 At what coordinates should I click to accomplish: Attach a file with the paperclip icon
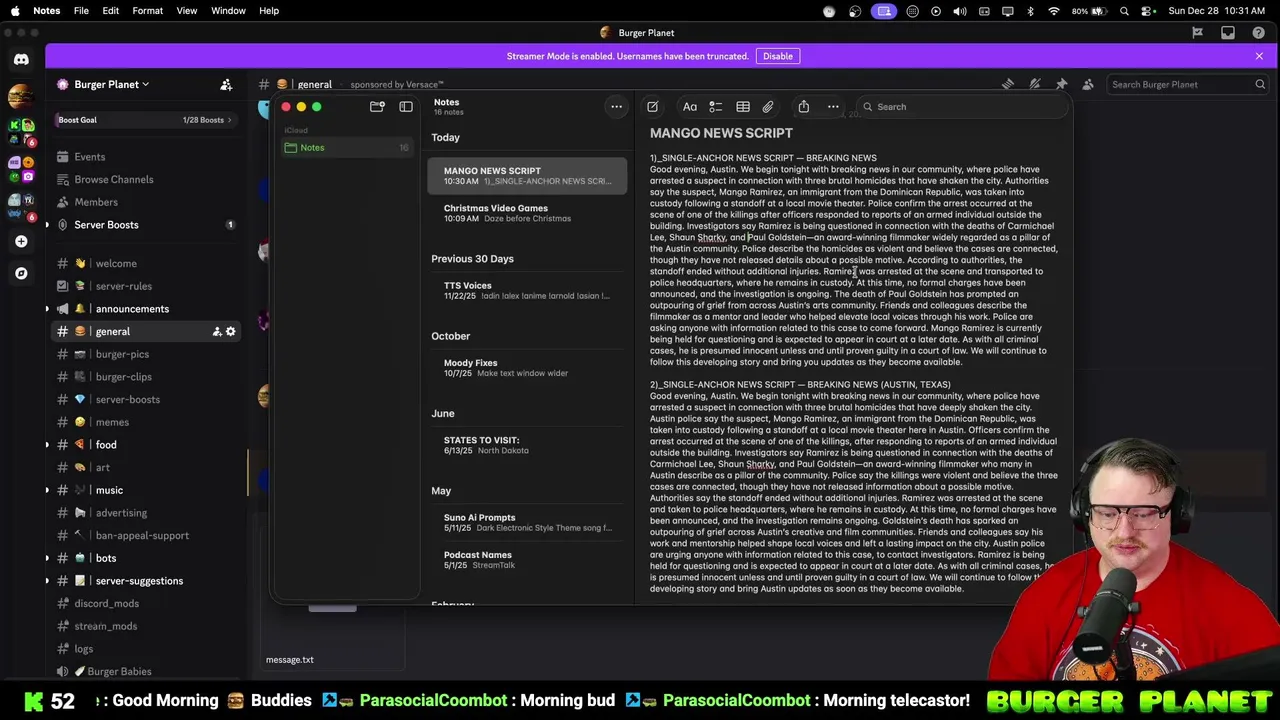(x=768, y=107)
